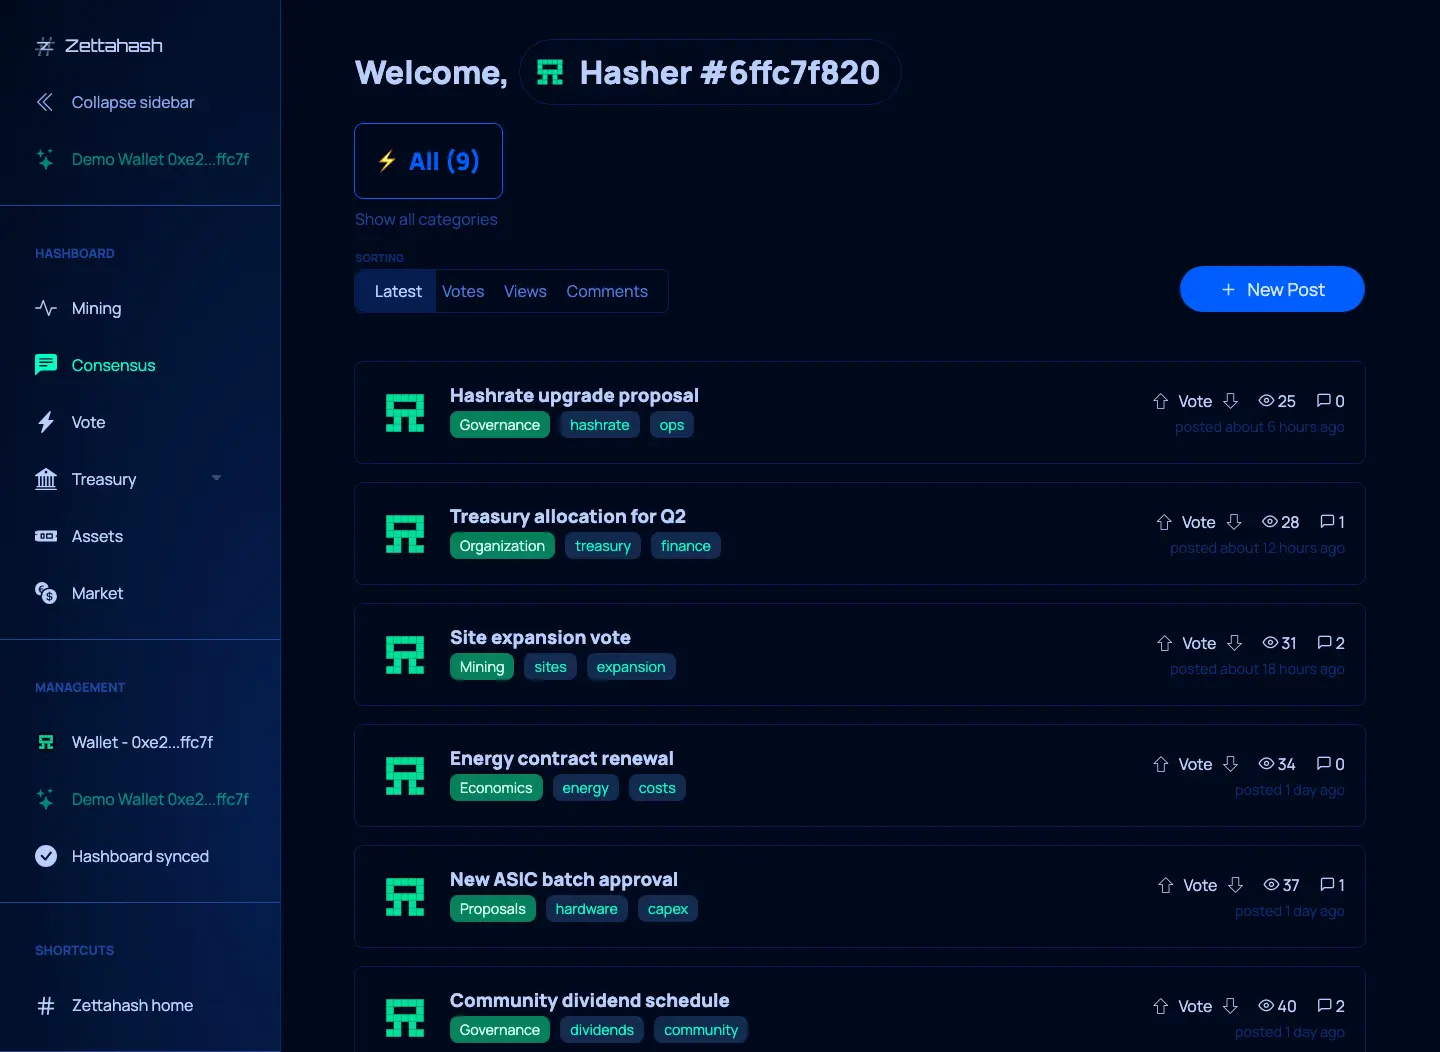Upvote Treasury allocation for Q2
The width and height of the screenshot is (1440, 1052).
[x=1164, y=522]
